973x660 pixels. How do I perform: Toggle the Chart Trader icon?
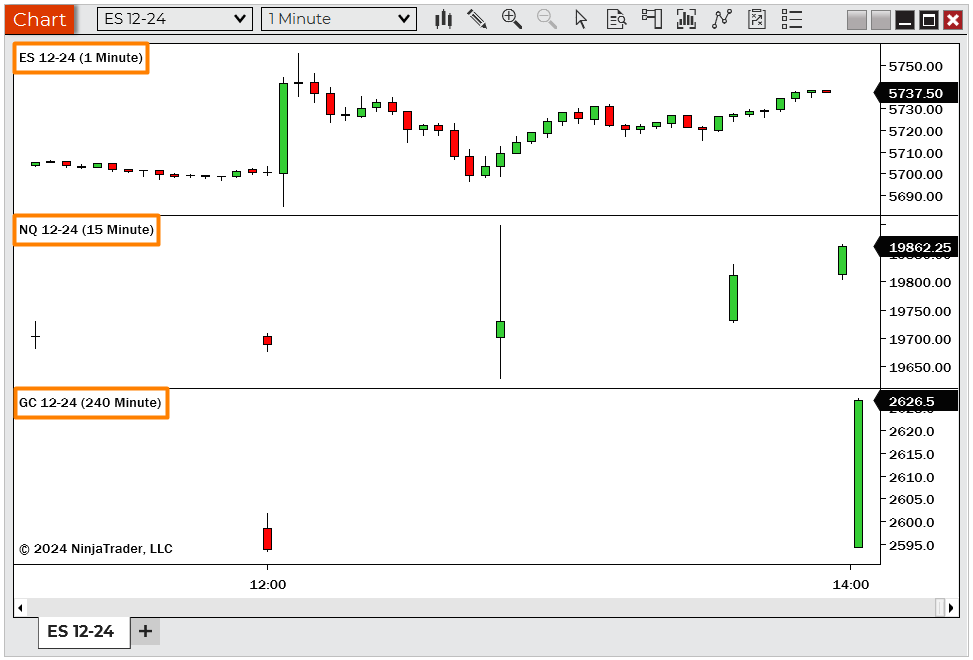coord(652,19)
